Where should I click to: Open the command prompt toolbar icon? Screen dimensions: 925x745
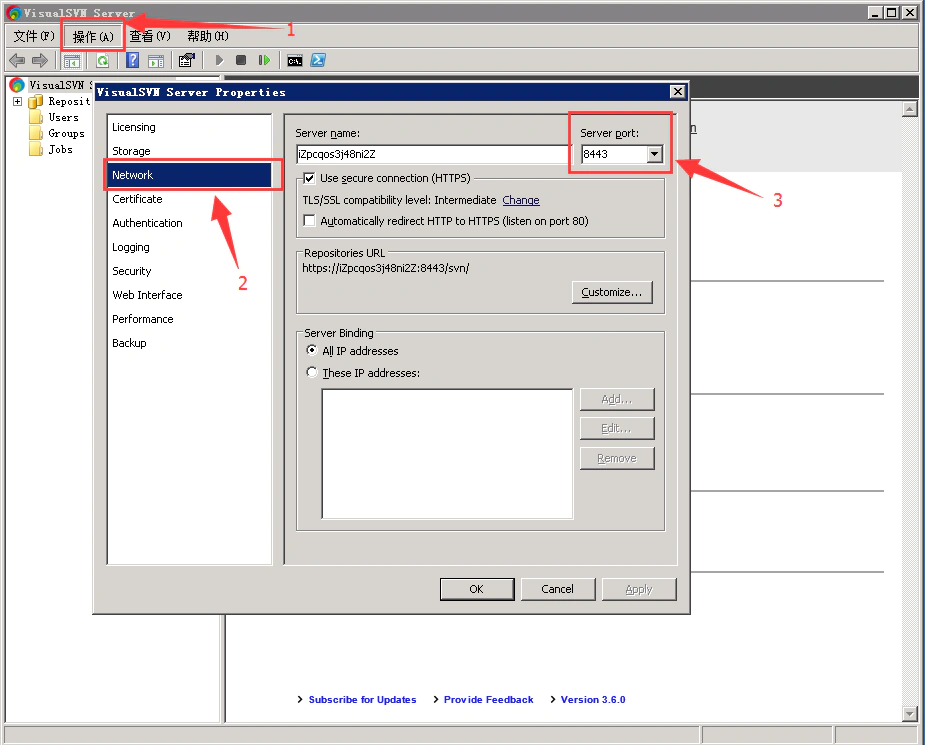(x=294, y=61)
